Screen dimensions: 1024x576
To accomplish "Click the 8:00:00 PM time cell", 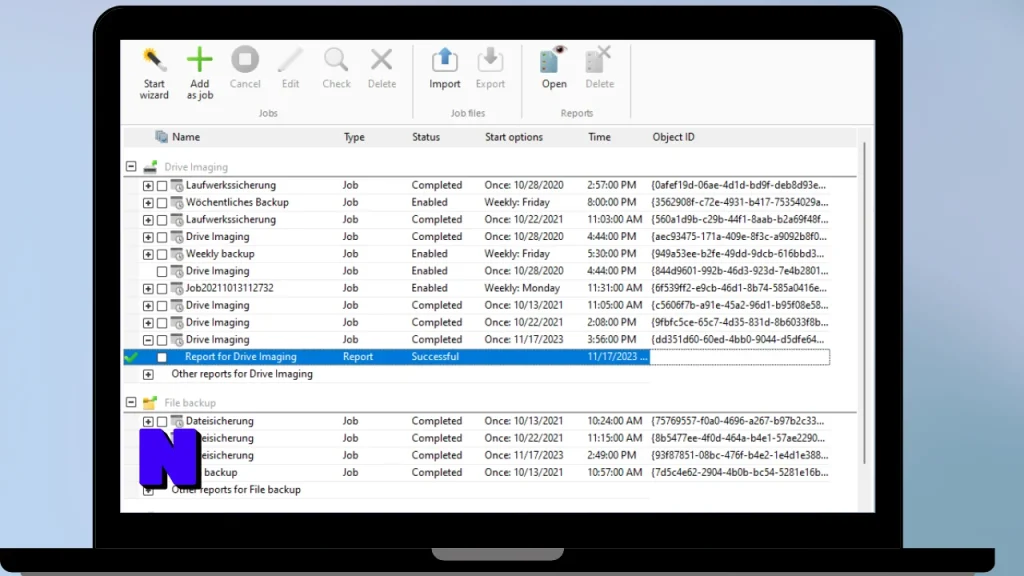I will [x=611, y=202].
